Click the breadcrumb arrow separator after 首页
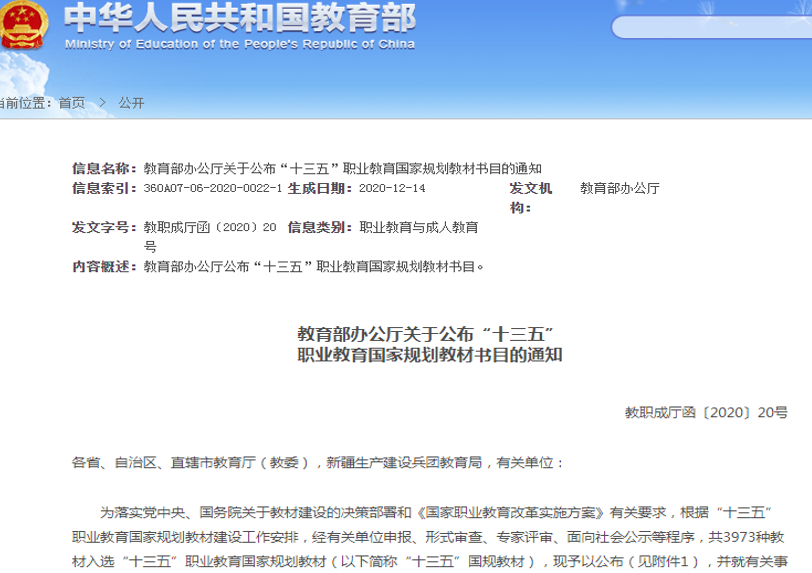Image resolution: width=812 pixels, height=573 pixels. pos(102,103)
